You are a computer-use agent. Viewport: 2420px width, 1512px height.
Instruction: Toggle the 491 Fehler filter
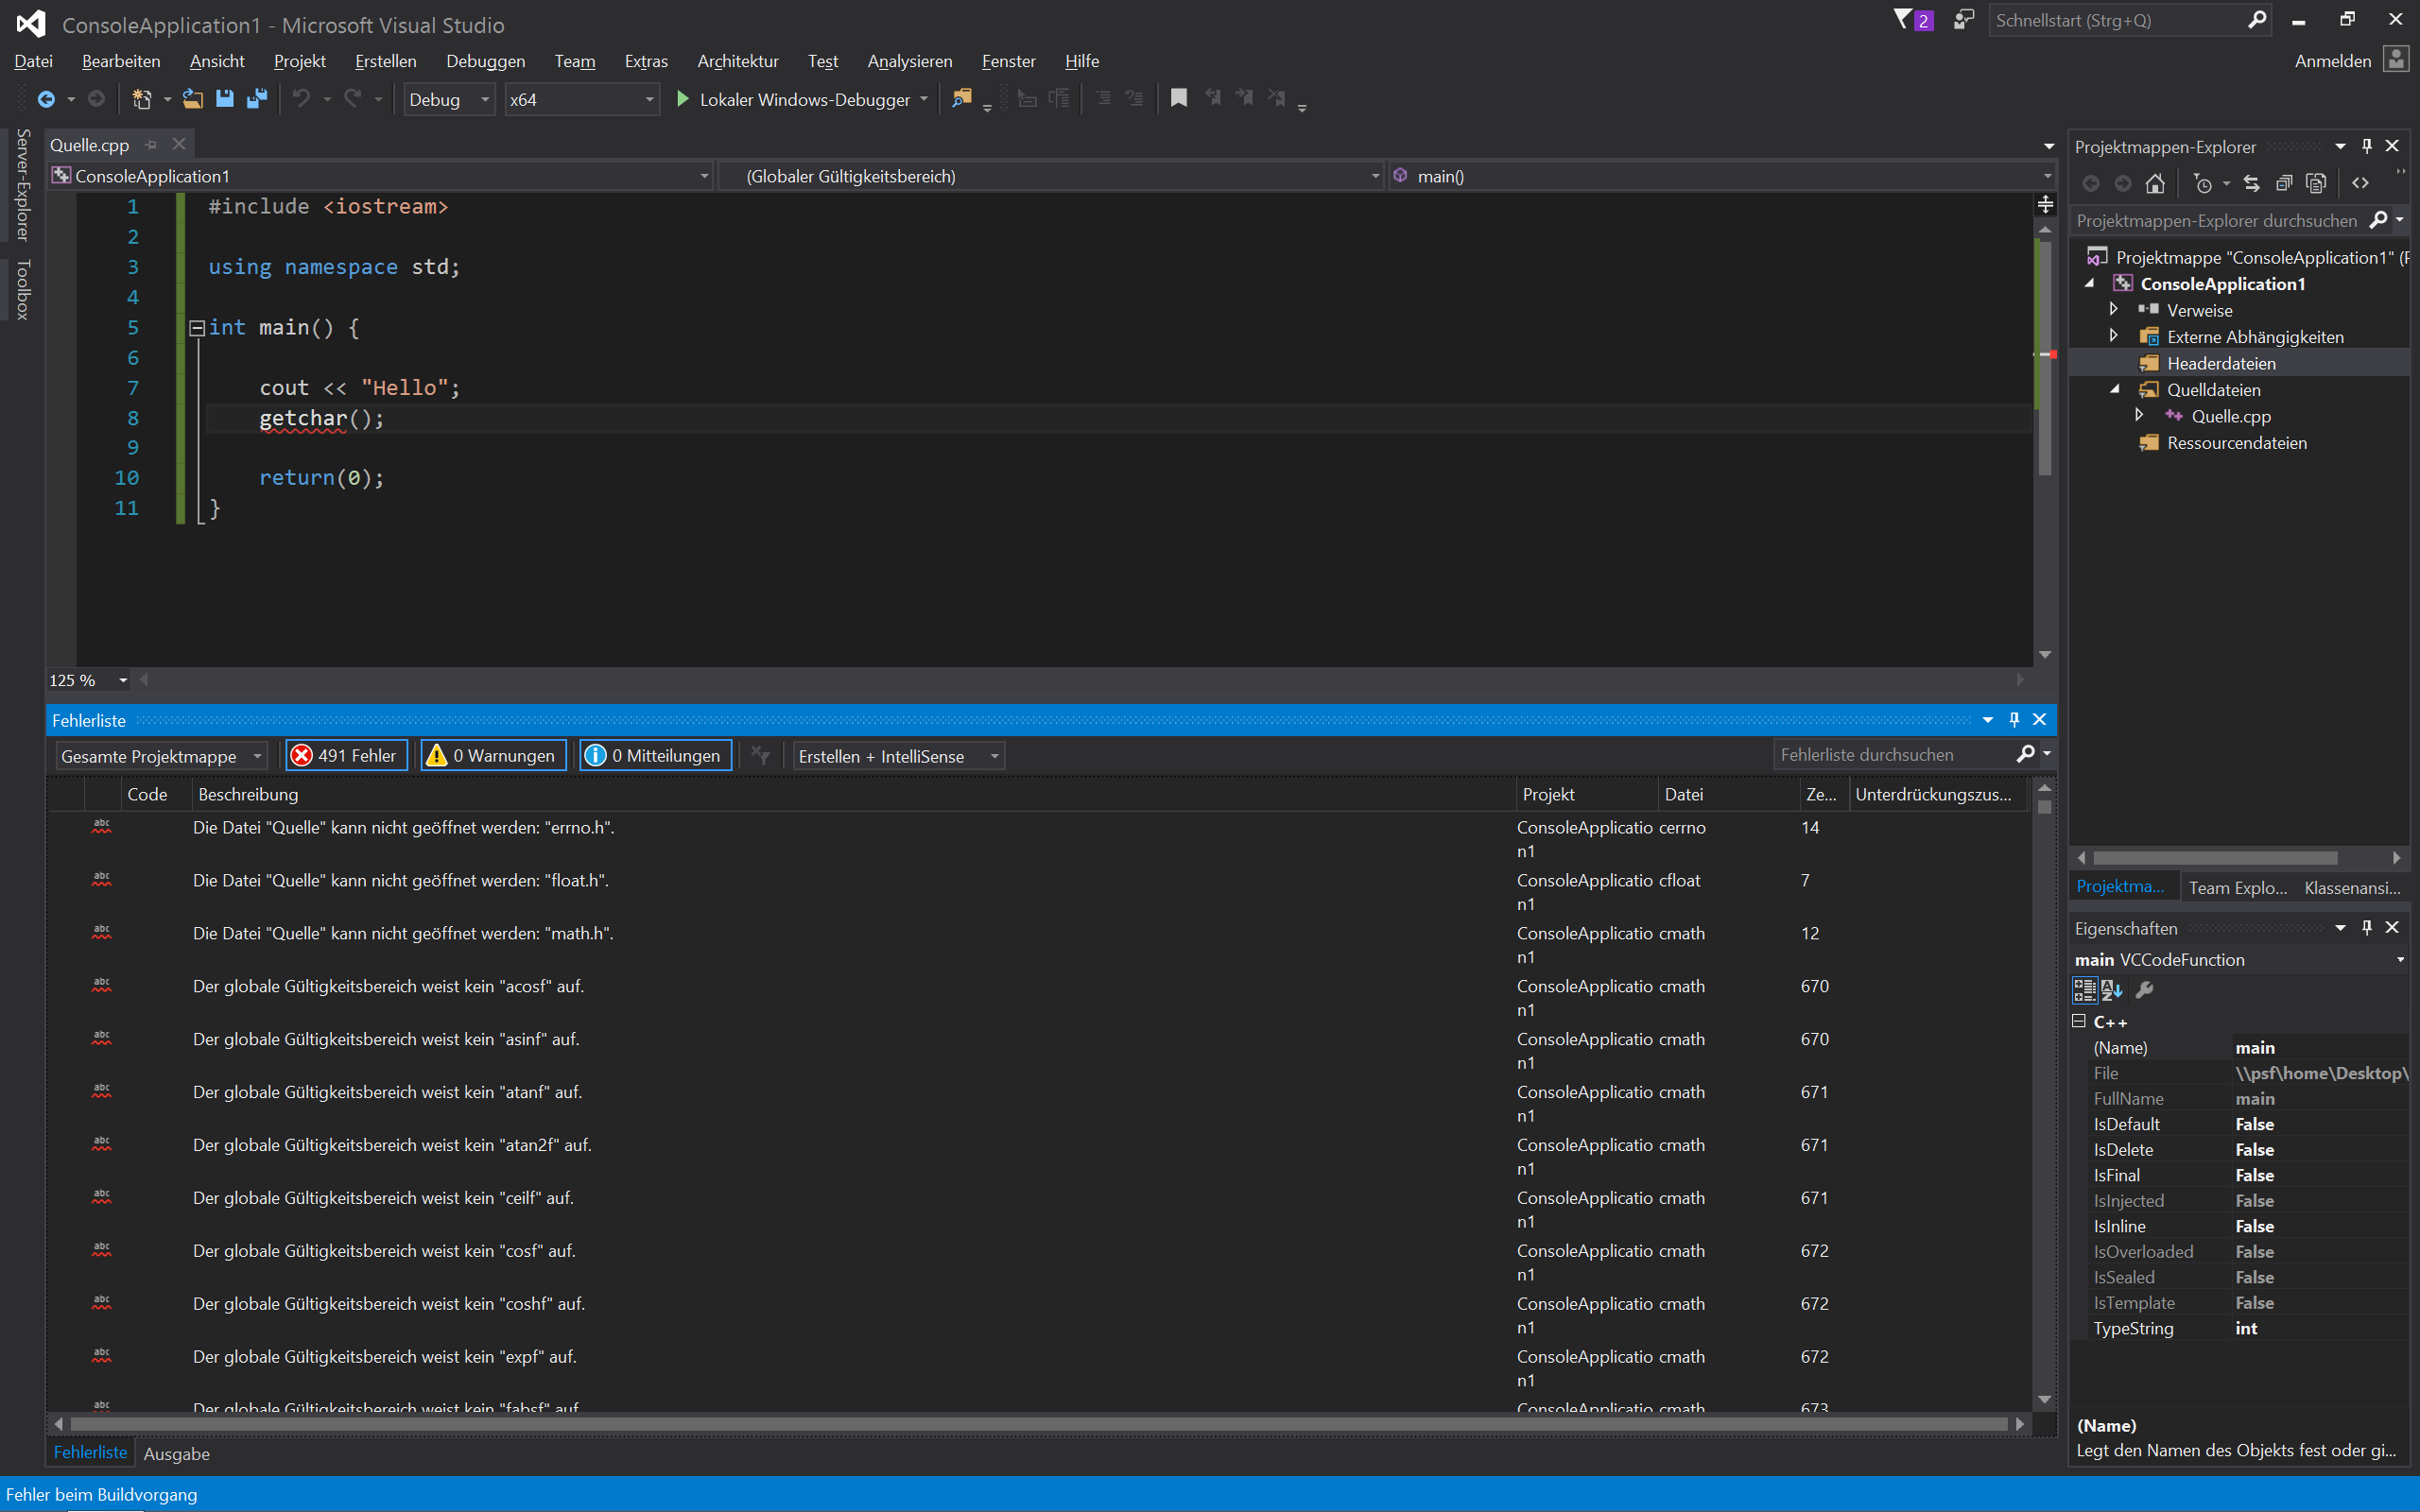[346, 756]
